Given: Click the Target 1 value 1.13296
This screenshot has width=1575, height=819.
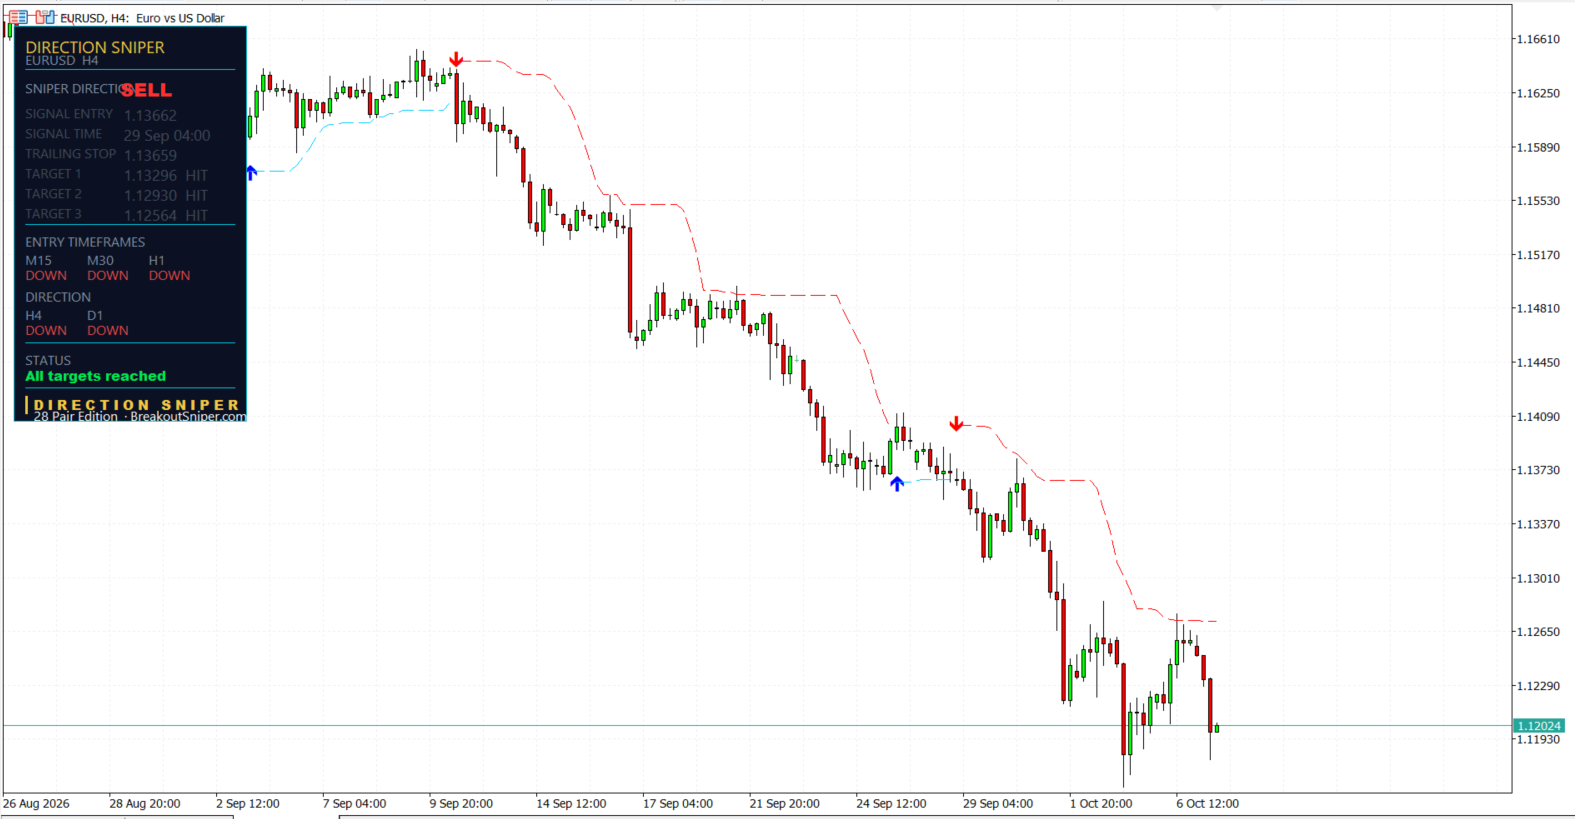Looking at the screenshot, I should tap(150, 176).
